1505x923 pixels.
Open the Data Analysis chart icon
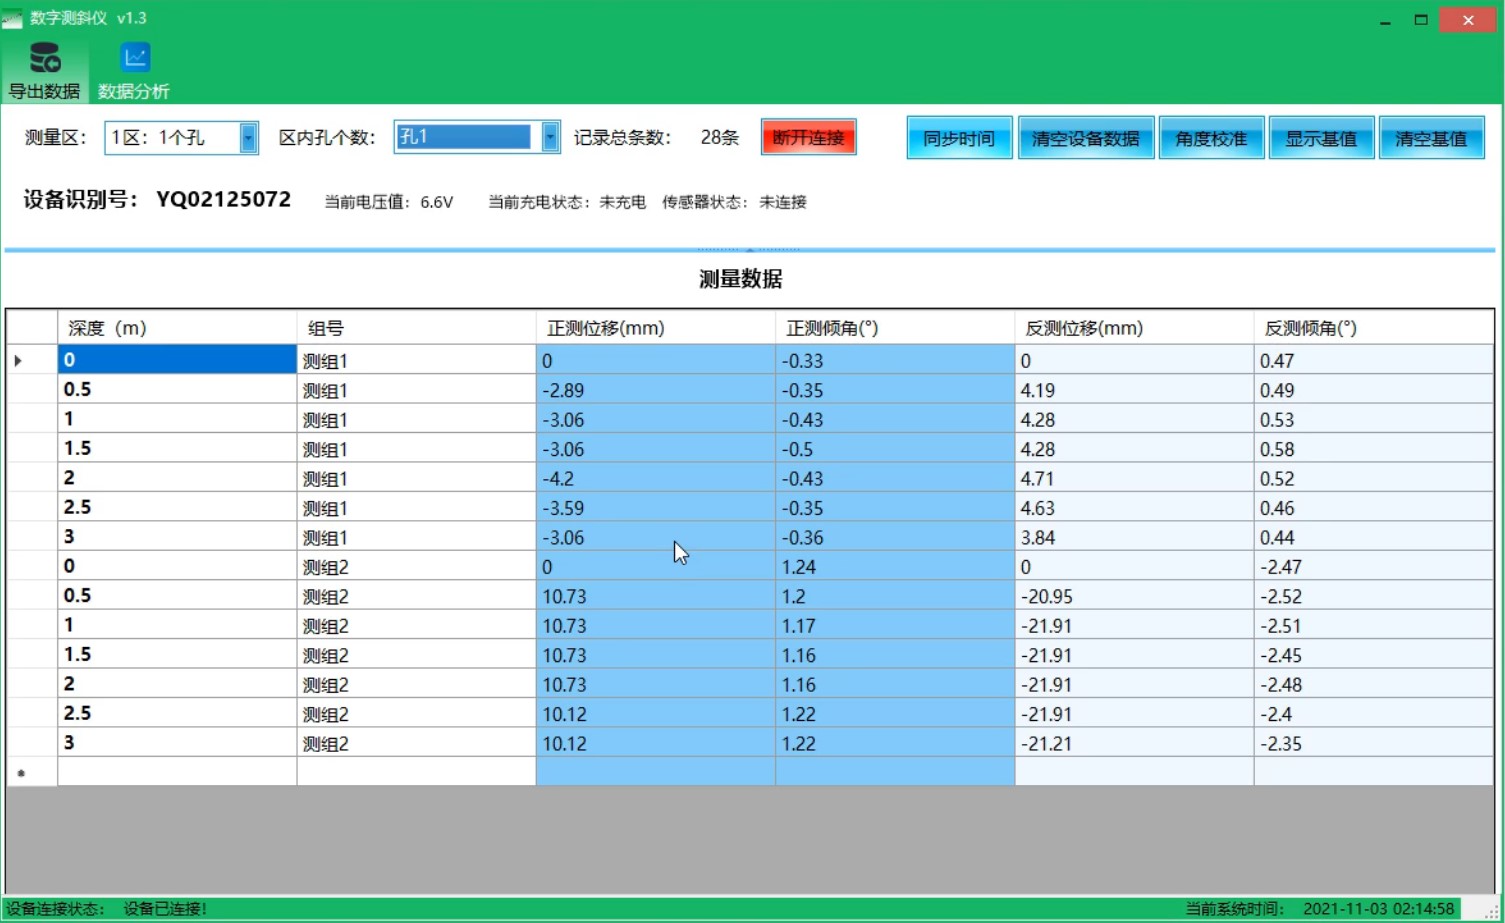click(x=135, y=58)
